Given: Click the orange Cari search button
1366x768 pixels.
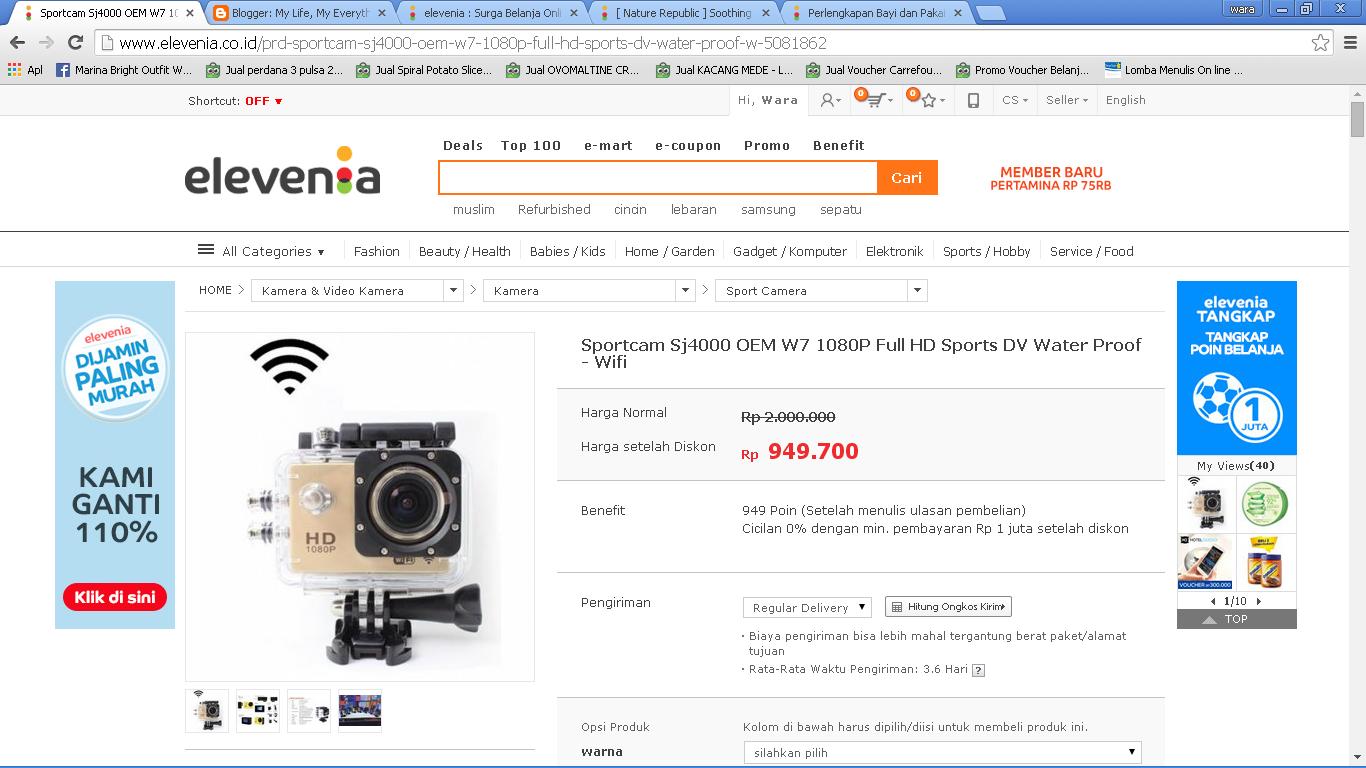Looking at the screenshot, I should pos(907,177).
